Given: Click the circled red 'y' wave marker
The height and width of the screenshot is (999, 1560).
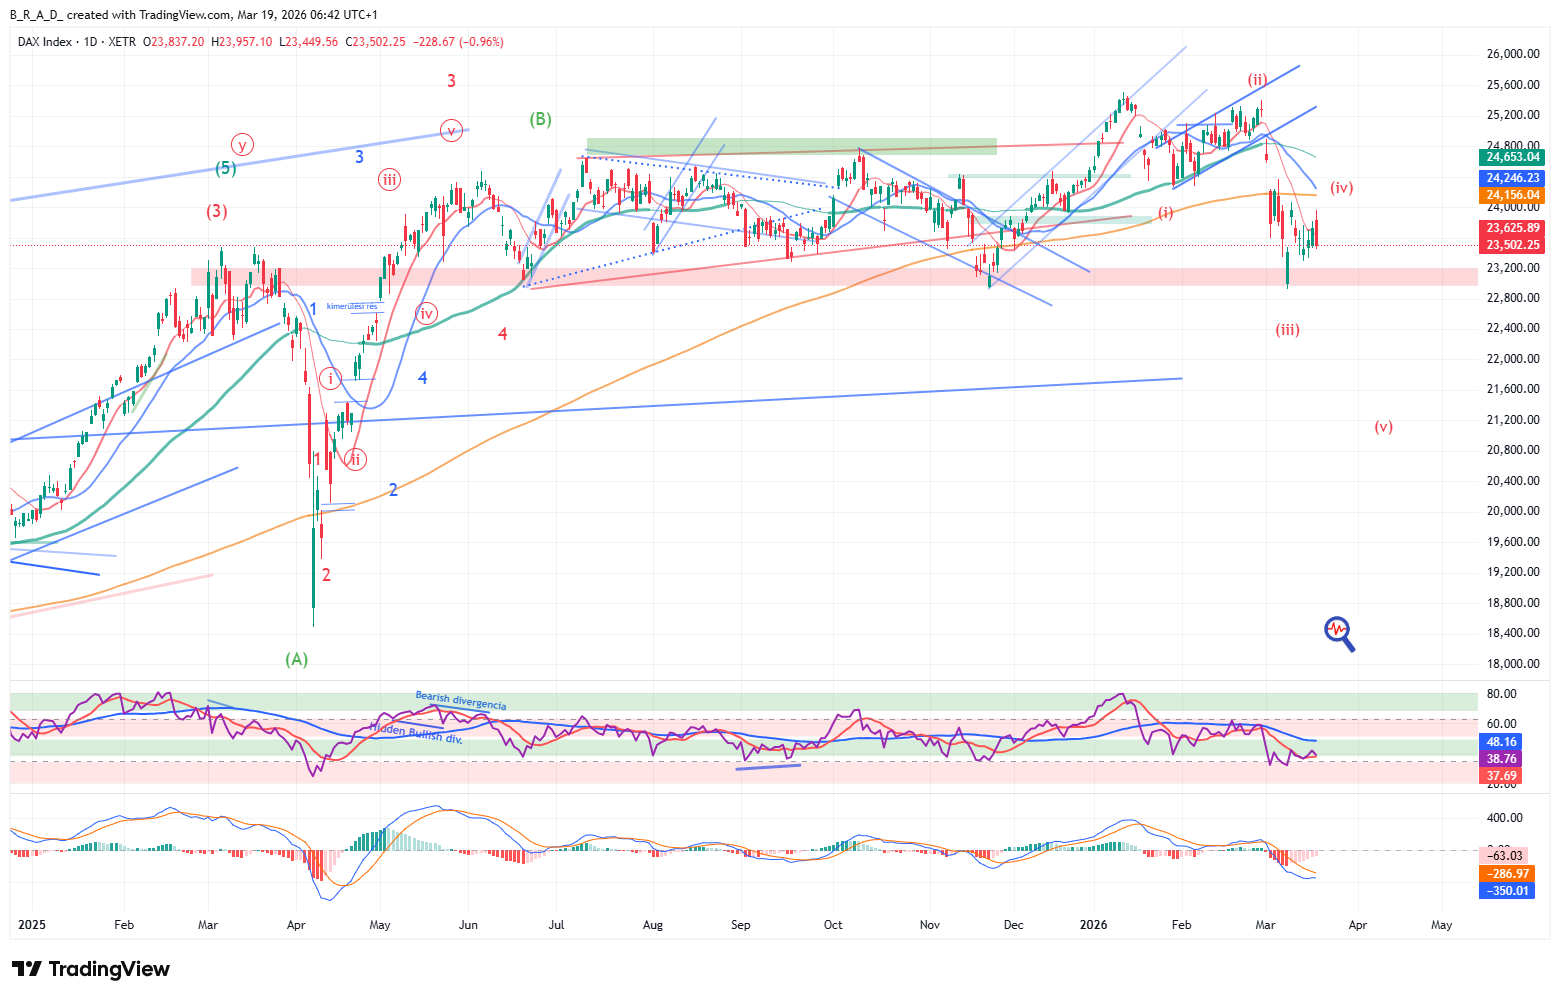Looking at the screenshot, I should tap(242, 145).
